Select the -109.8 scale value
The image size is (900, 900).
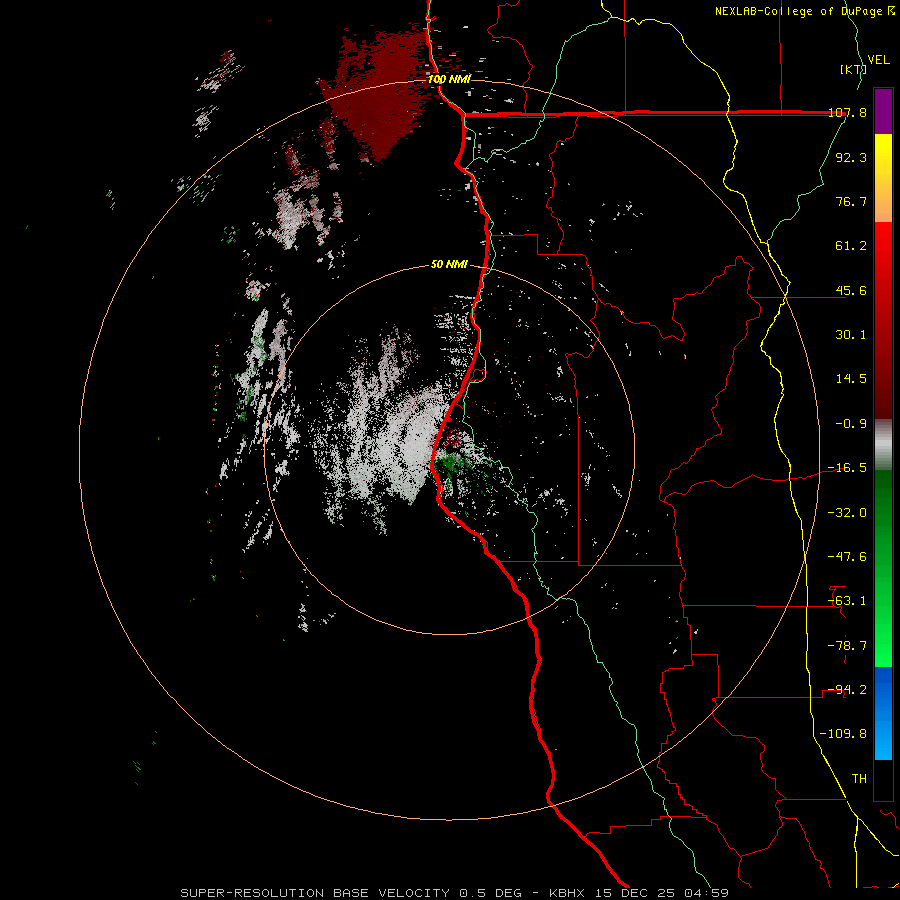[x=843, y=734]
